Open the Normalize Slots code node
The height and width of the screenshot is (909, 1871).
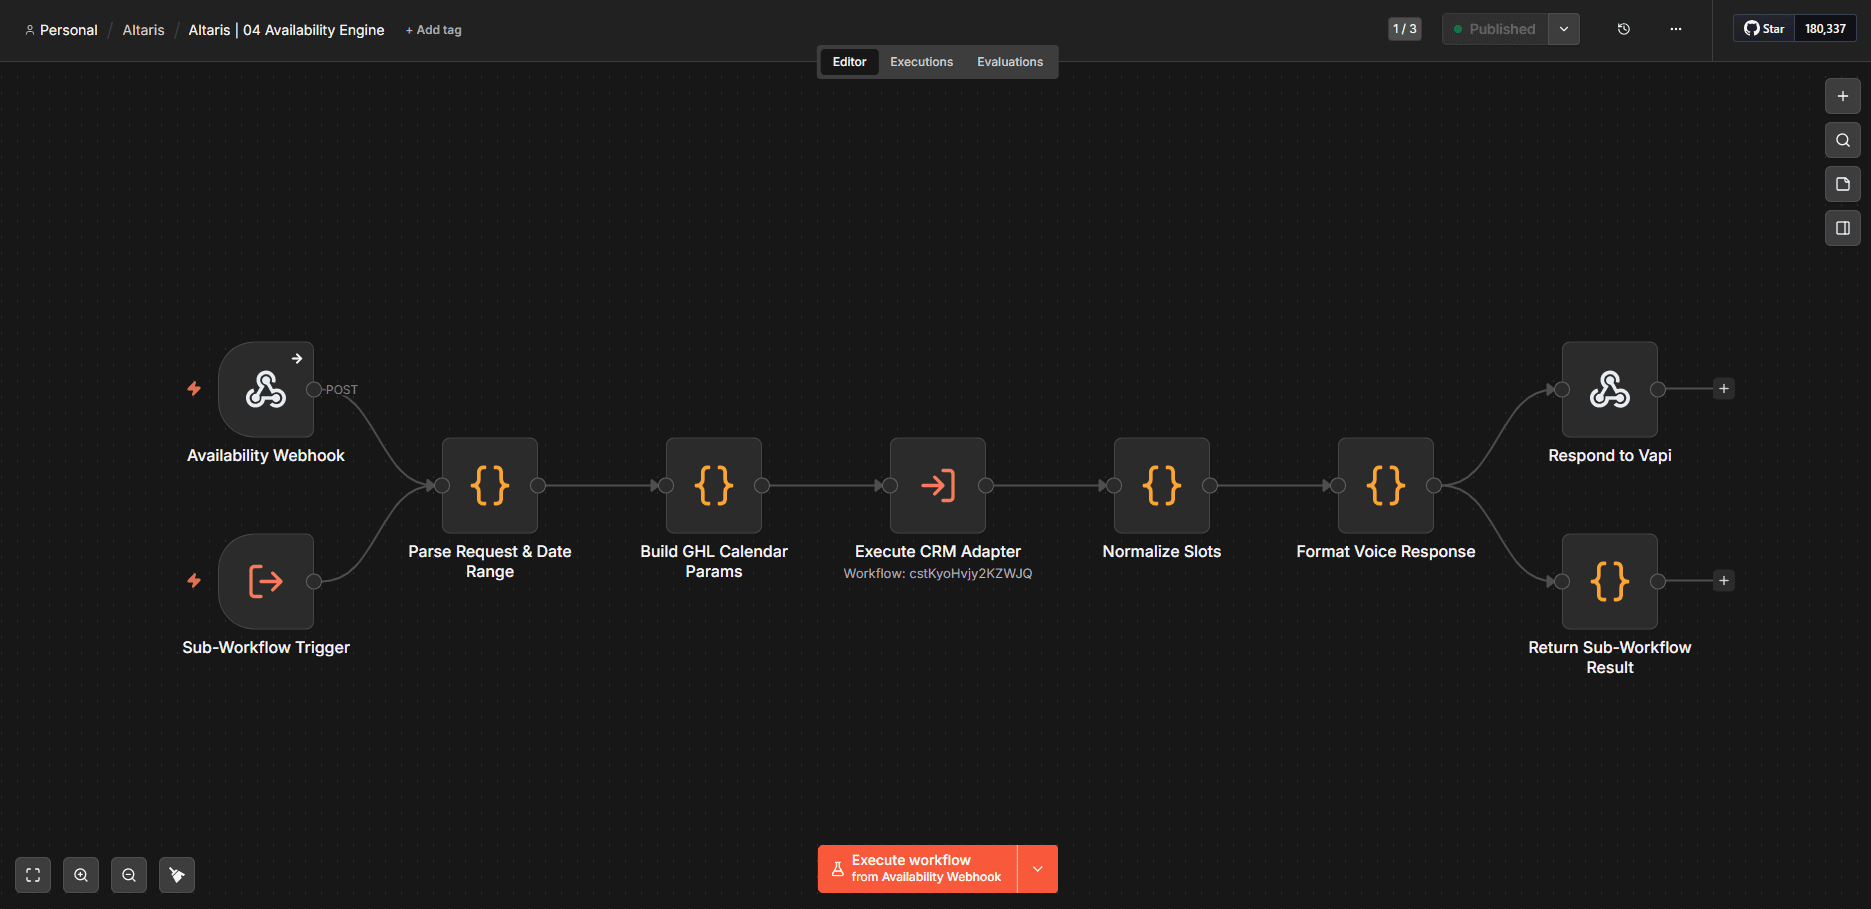click(x=1161, y=486)
